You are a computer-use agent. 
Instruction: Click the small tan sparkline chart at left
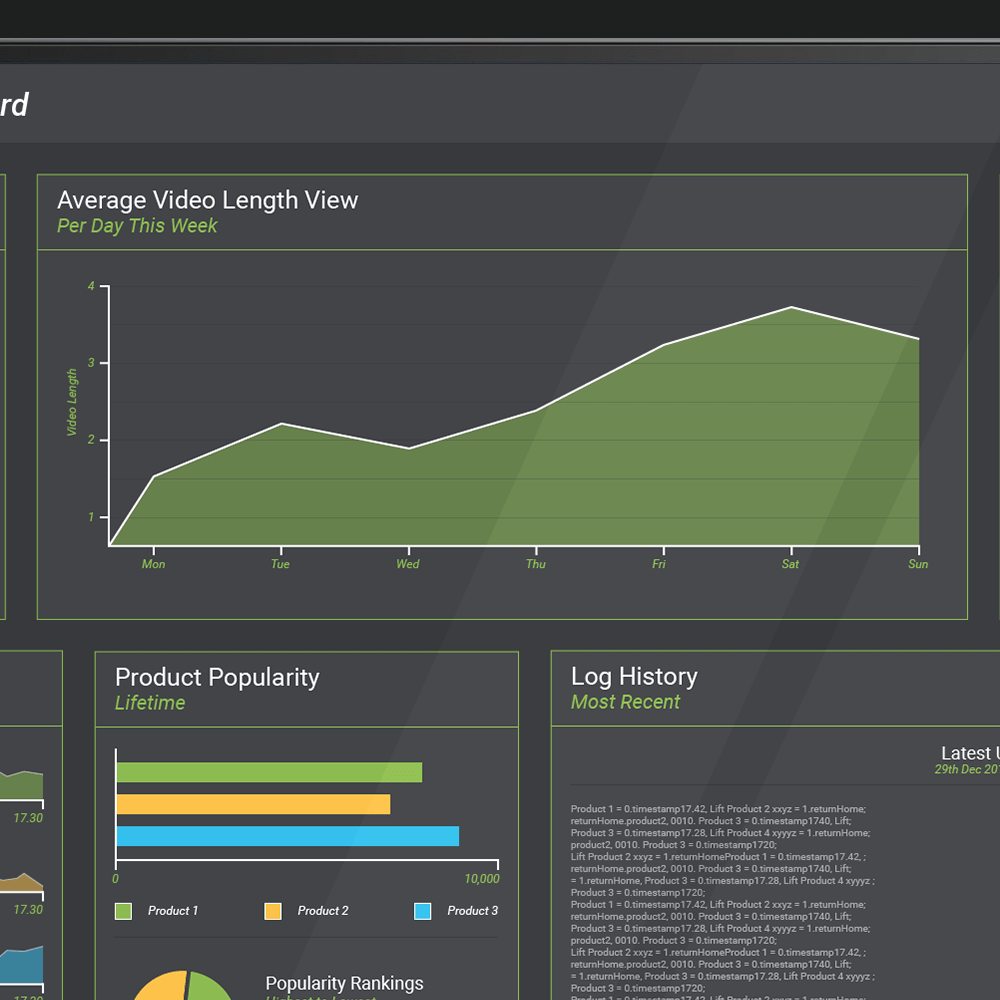22,883
